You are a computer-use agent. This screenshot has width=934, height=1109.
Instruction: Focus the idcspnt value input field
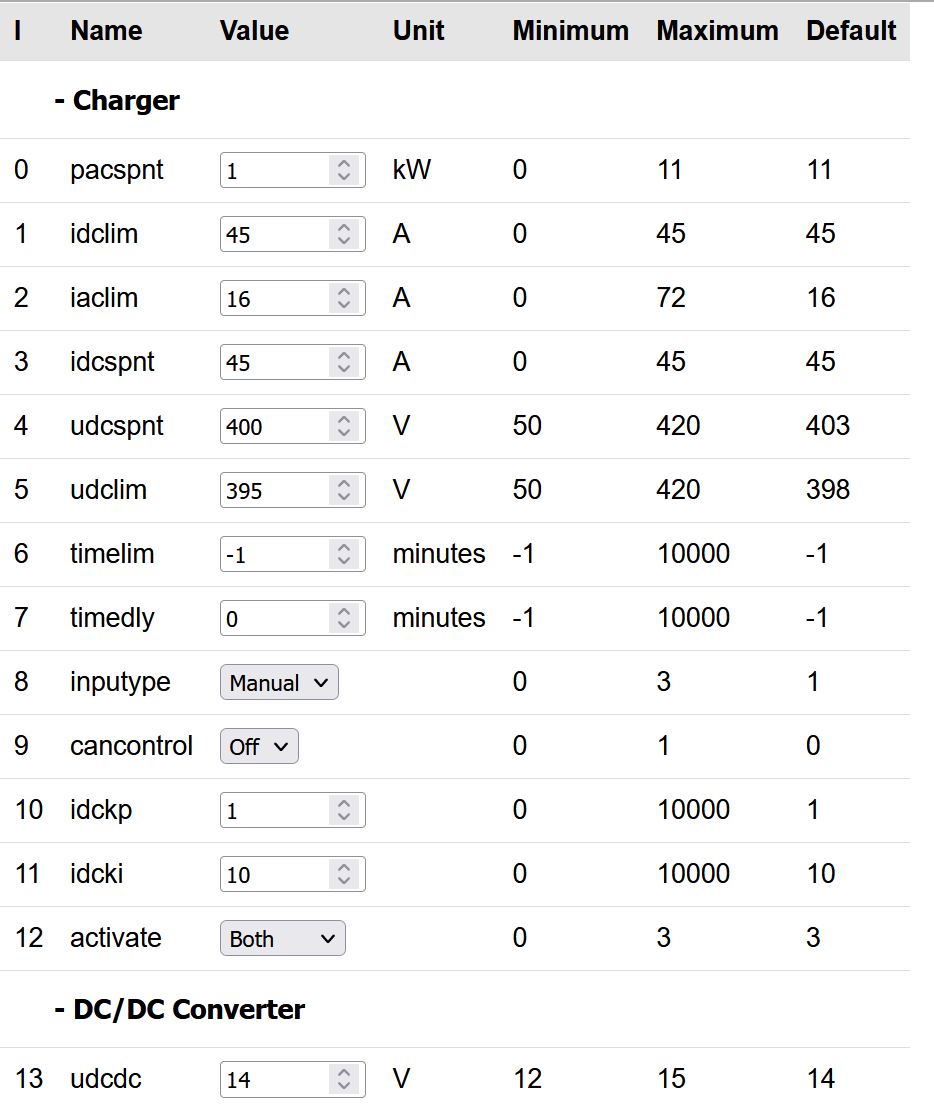point(274,362)
